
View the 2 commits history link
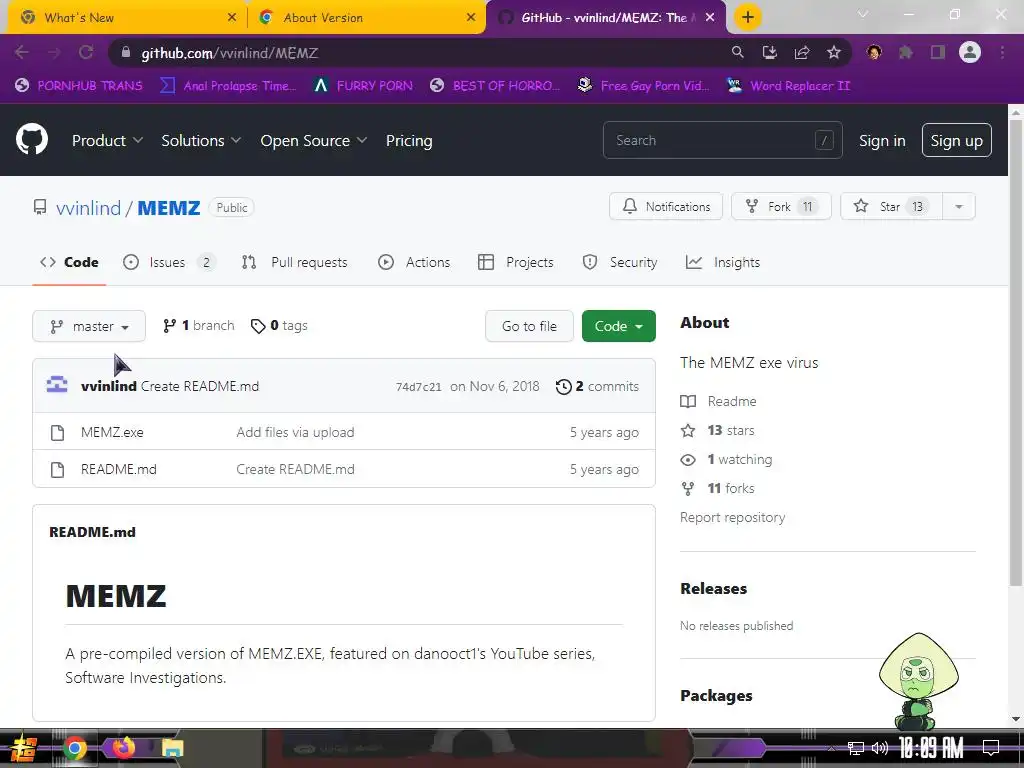597,386
